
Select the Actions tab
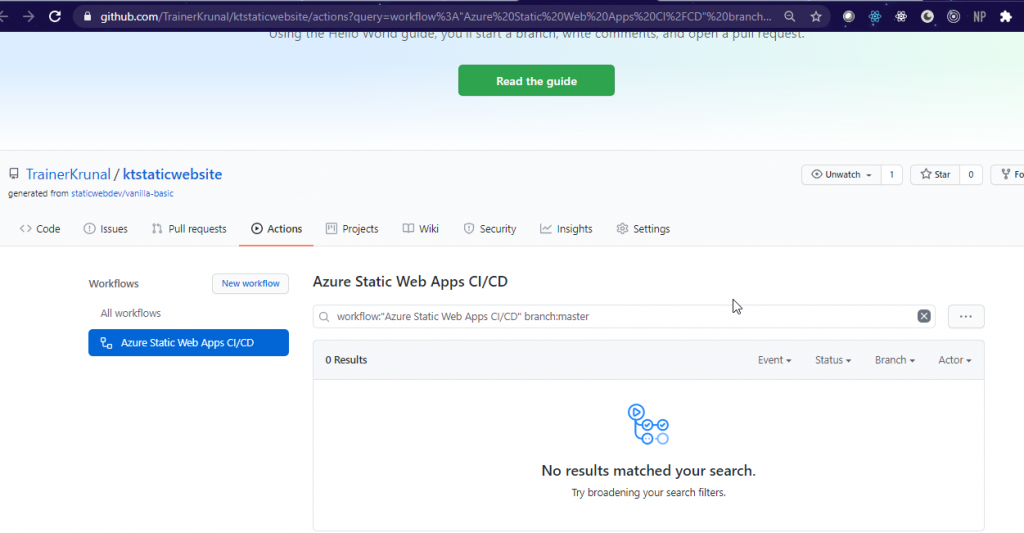tap(276, 229)
